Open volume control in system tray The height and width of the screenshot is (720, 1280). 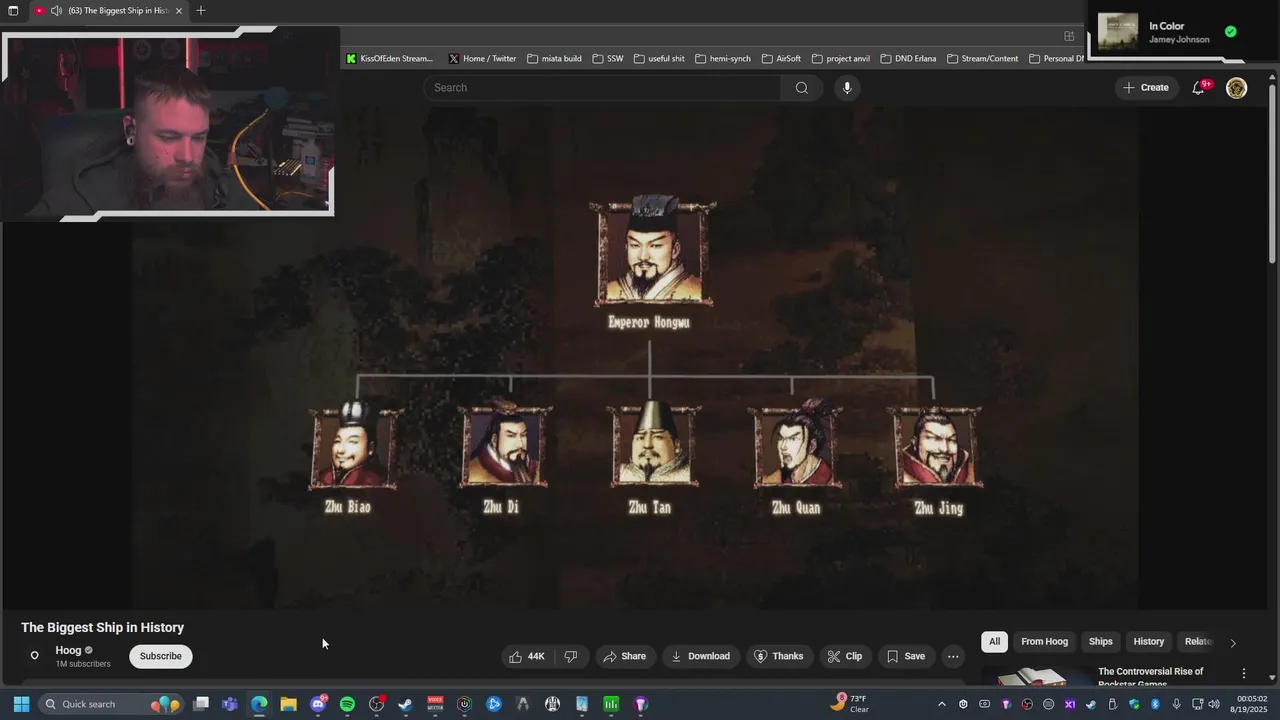(1214, 704)
